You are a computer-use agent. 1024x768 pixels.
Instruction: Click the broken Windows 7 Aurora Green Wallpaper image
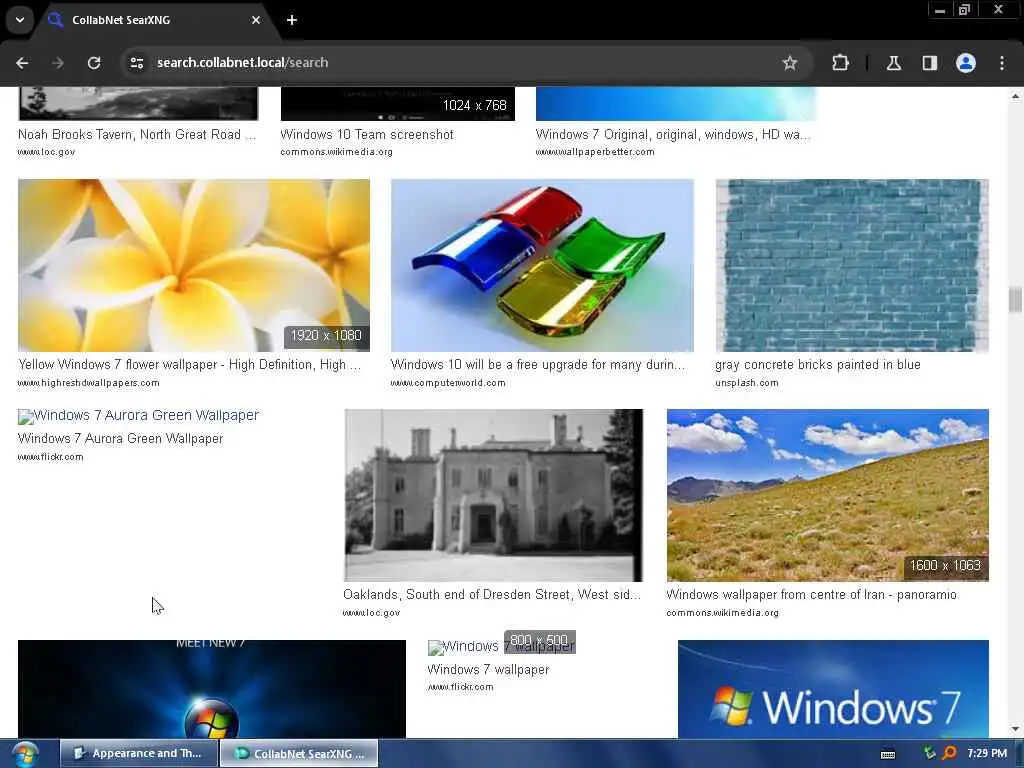(138, 415)
